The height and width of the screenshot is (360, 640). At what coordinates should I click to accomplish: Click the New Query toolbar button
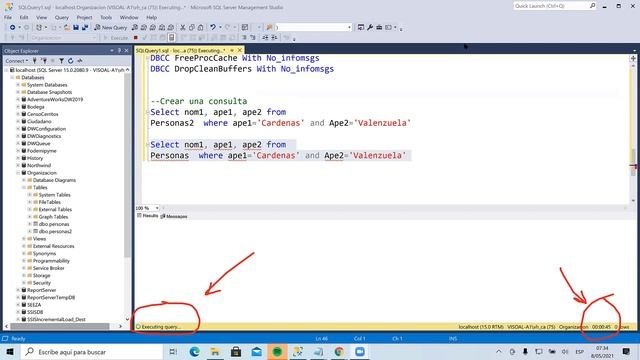click(x=111, y=27)
